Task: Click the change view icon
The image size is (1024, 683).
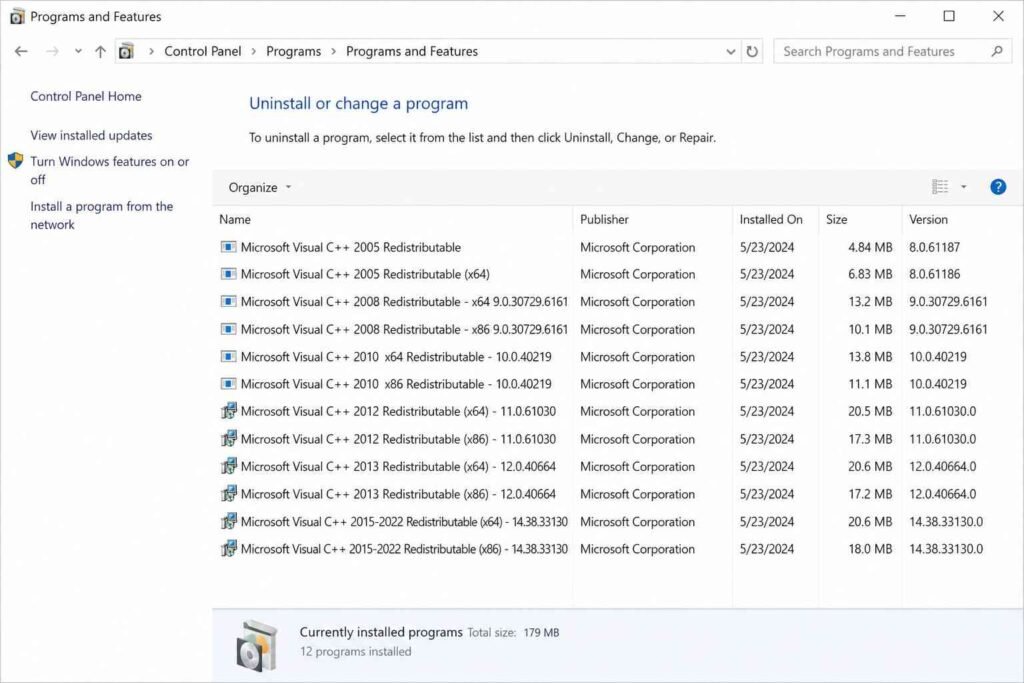Action: pyautogui.click(x=940, y=187)
